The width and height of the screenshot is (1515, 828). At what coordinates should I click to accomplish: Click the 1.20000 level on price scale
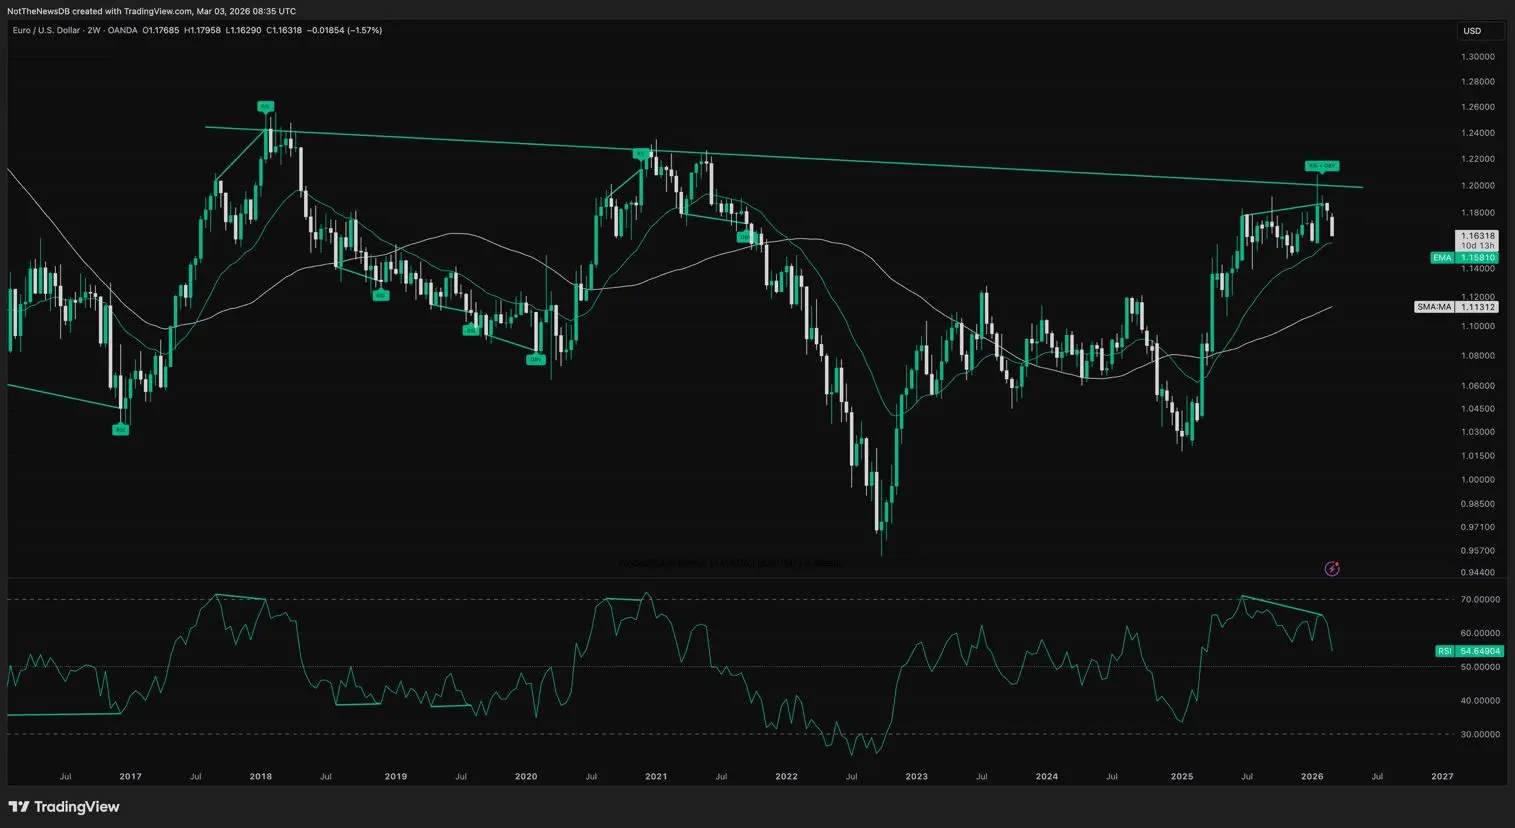1477,186
